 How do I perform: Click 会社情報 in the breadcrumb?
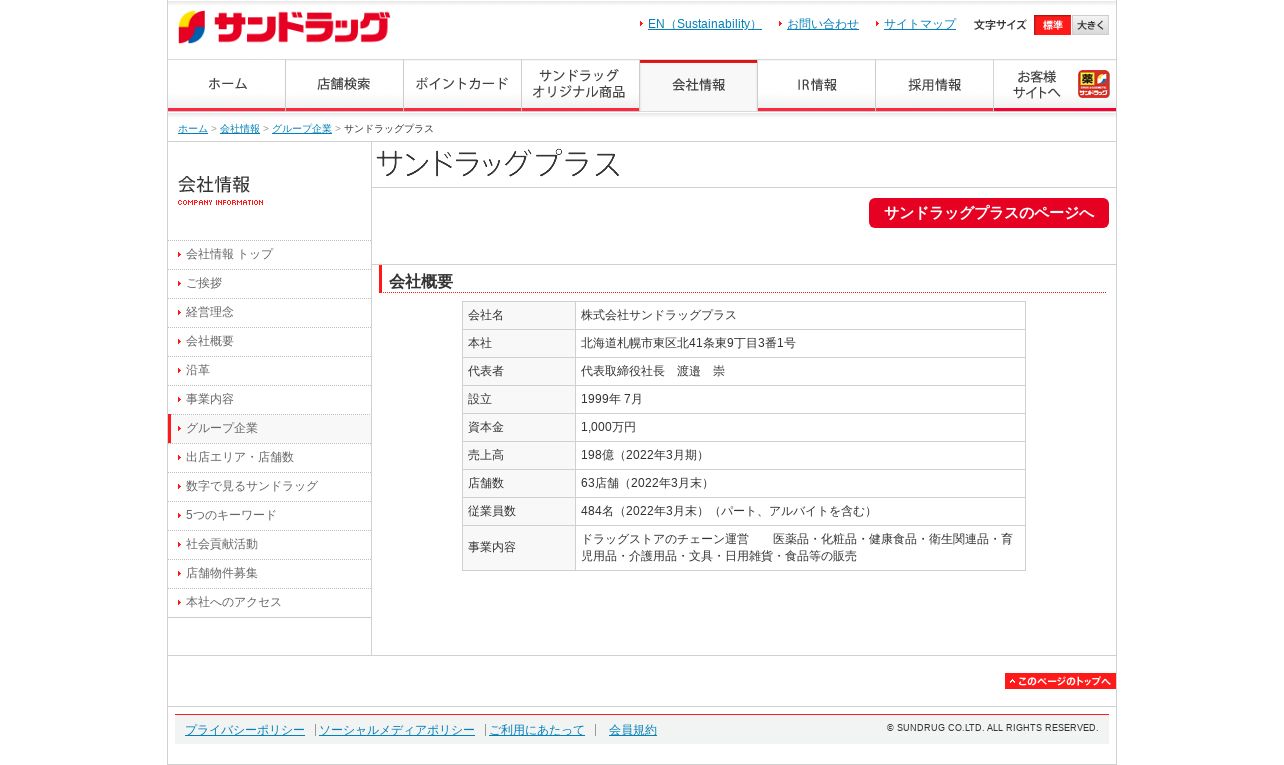click(240, 129)
